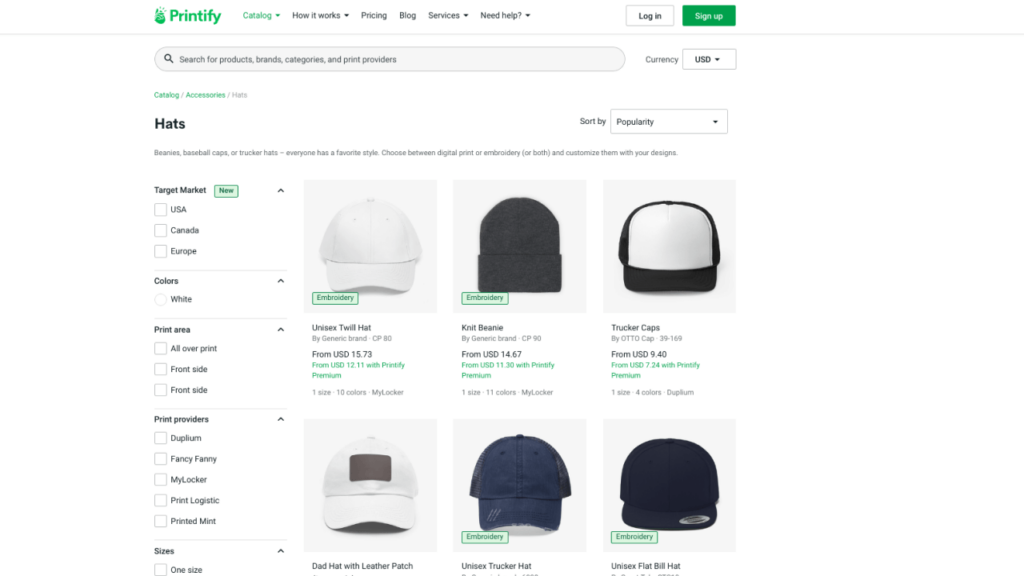
Task: Collapse the Print providers section
Action: (x=281, y=419)
